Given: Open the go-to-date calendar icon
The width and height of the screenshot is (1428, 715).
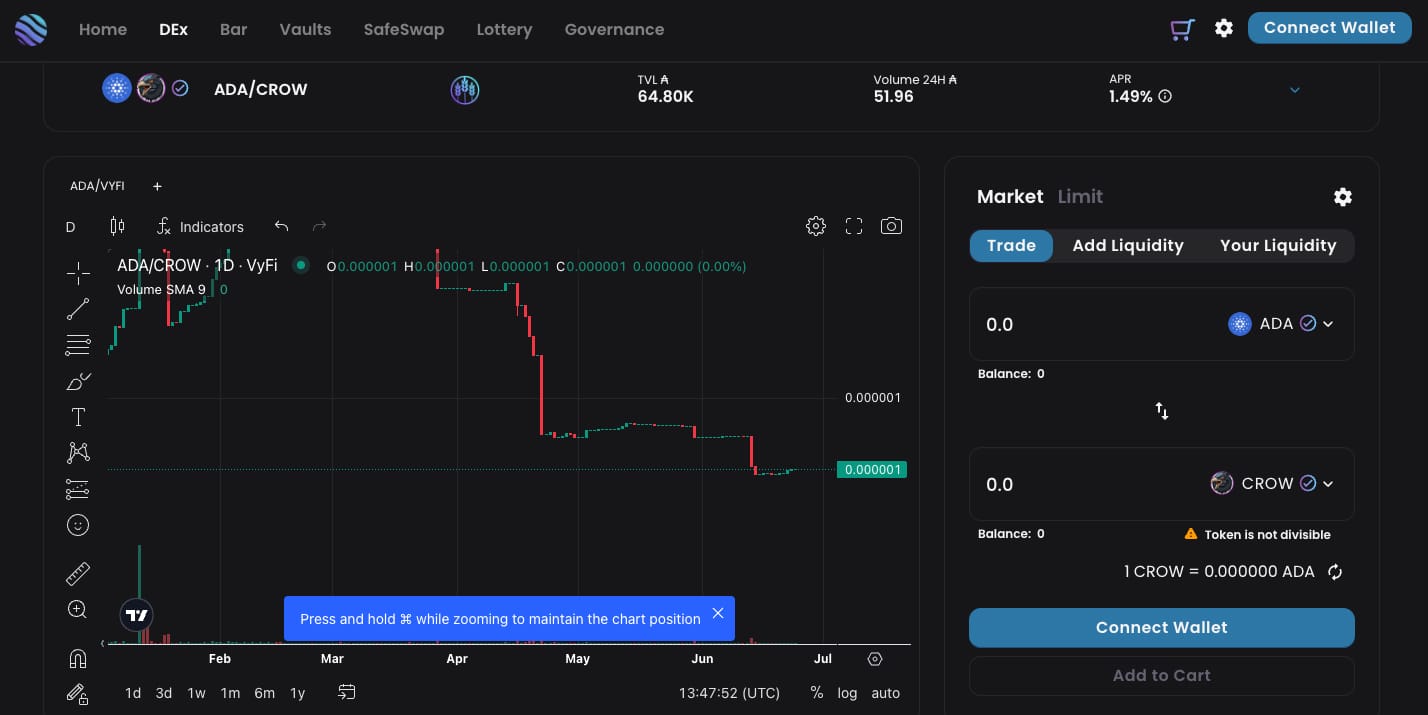Looking at the screenshot, I should pos(347,692).
